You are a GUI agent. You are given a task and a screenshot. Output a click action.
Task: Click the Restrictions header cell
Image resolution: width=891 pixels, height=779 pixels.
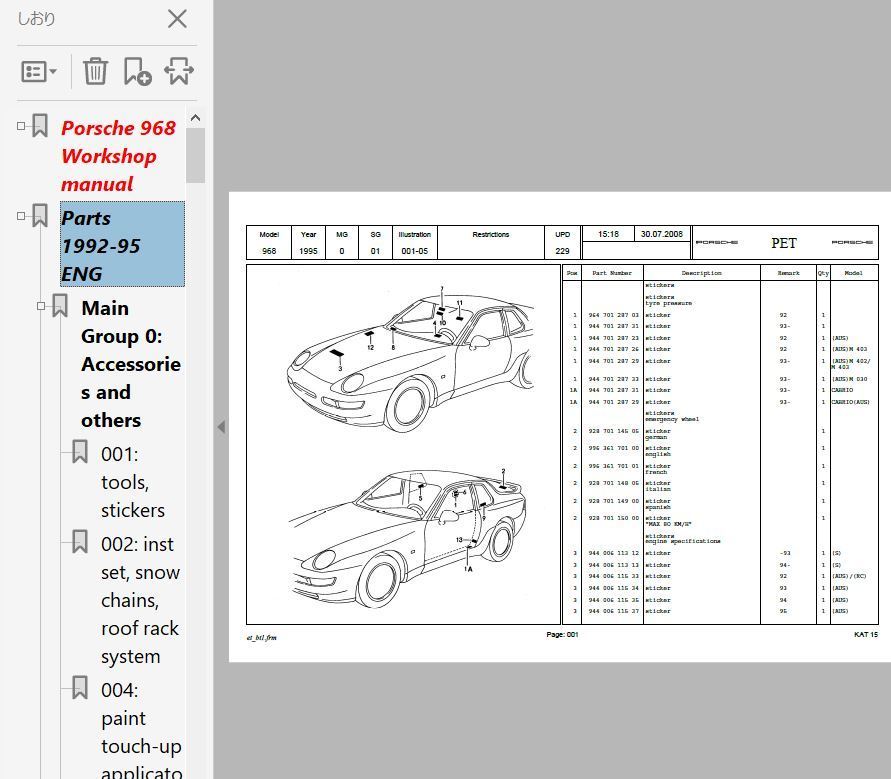click(491, 243)
